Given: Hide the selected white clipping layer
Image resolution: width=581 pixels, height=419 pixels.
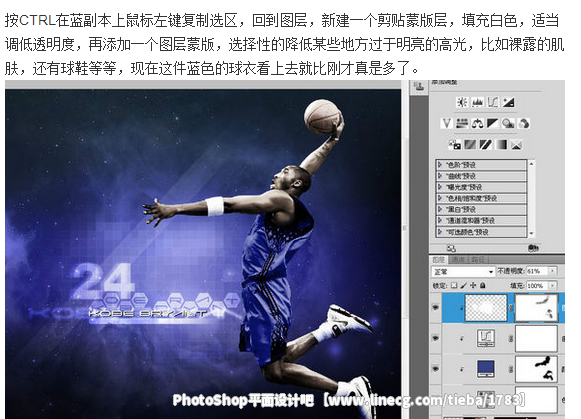Looking at the screenshot, I should tap(436, 307).
